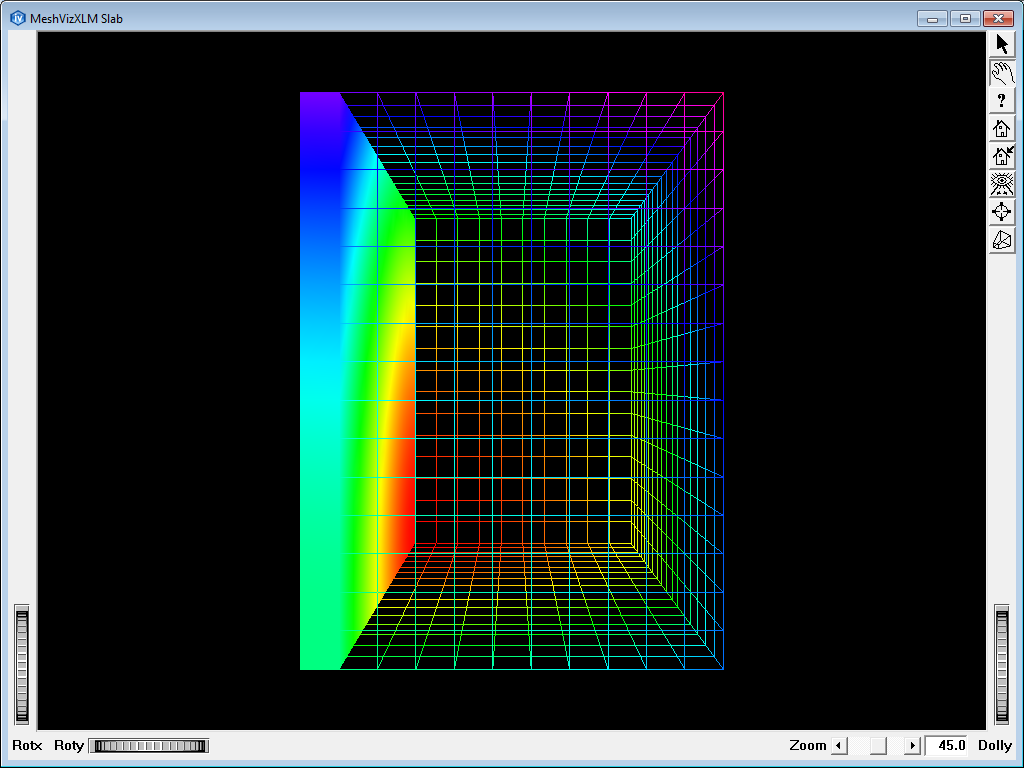The height and width of the screenshot is (768, 1024).
Task: Open help with the question mark icon
Action: (x=1002, y=100)
